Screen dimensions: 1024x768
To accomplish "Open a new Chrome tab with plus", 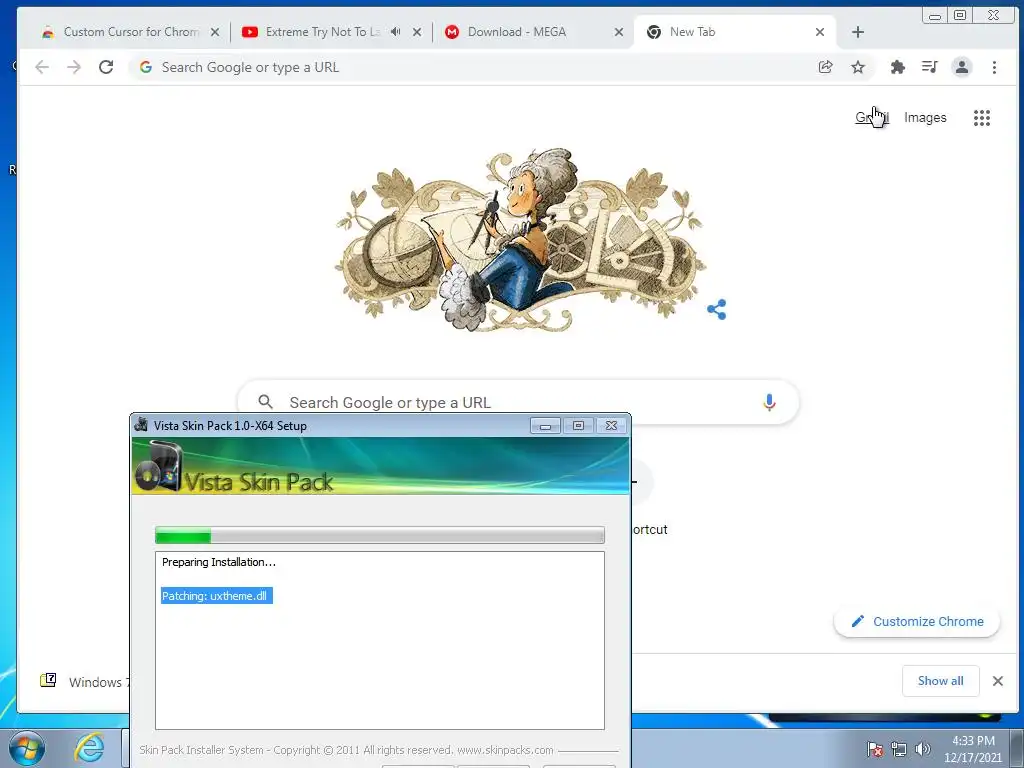I will point(858,32).
